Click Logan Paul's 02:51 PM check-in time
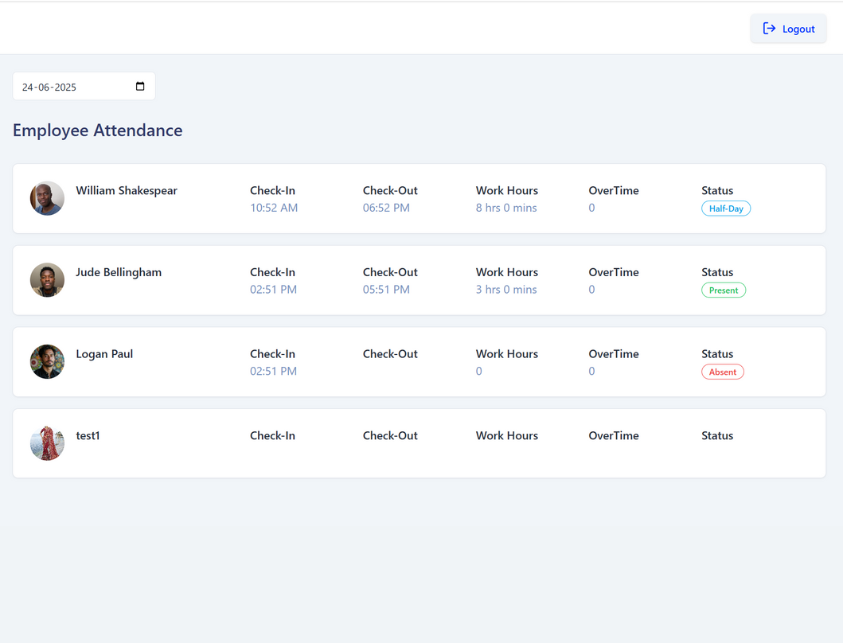 click(x=273, y=371)
